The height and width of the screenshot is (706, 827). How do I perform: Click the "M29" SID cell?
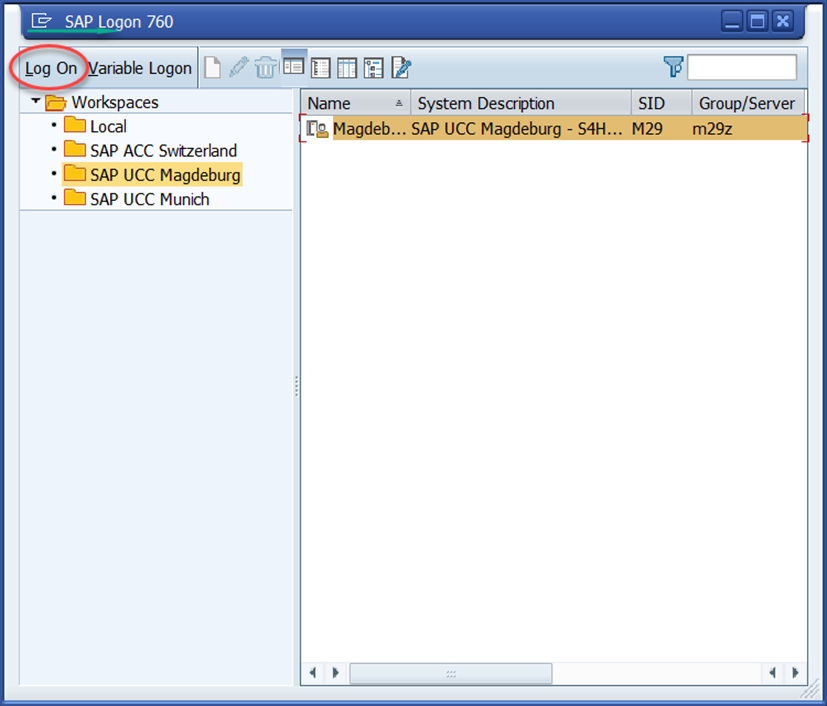(x=647, y=129)
